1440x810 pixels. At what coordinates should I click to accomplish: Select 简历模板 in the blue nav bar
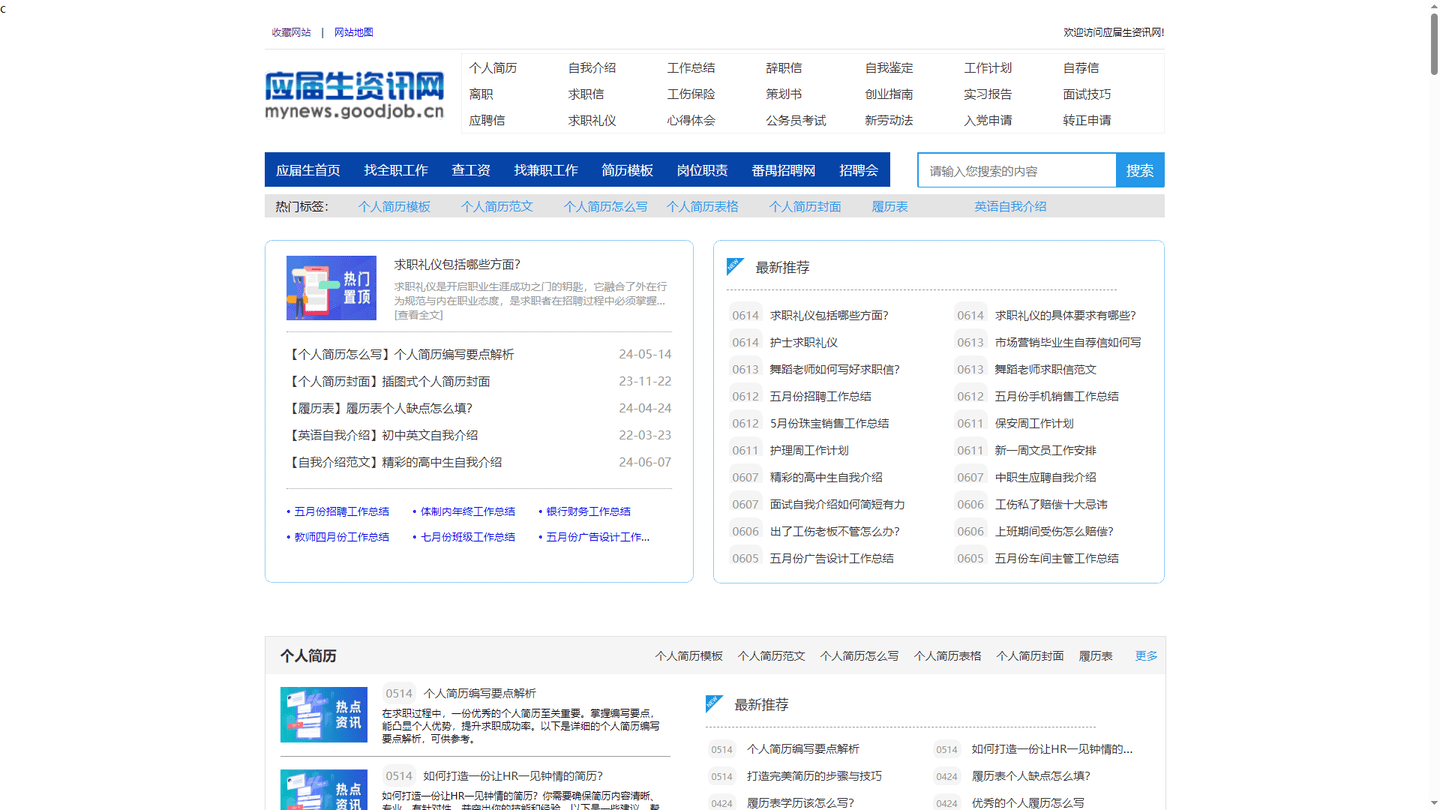627,170
